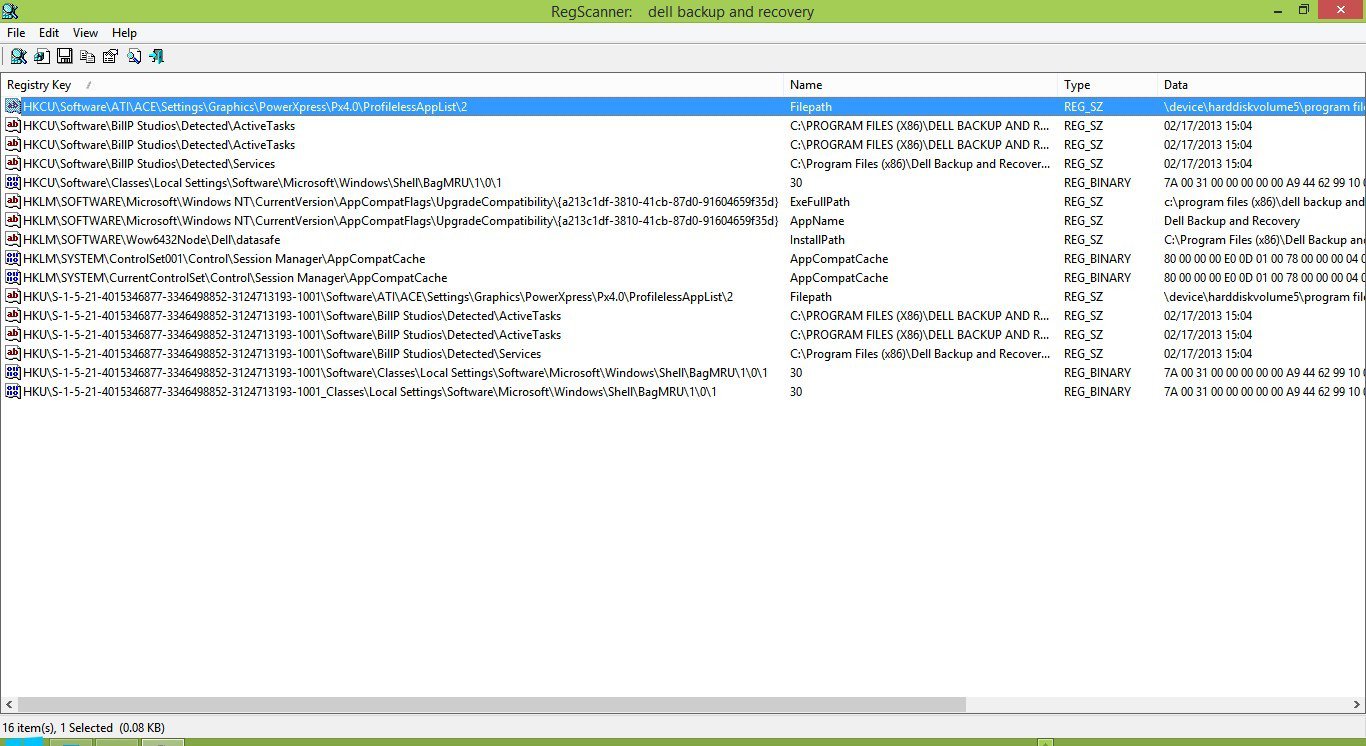Screen dimensions: 1366x746
Task: Click the RegScanner title bar app icon
Action: pos(10,11)
